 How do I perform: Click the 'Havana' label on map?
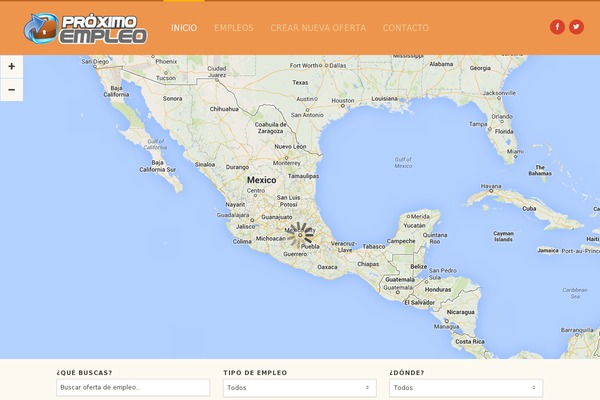click(x=491, y=186)
